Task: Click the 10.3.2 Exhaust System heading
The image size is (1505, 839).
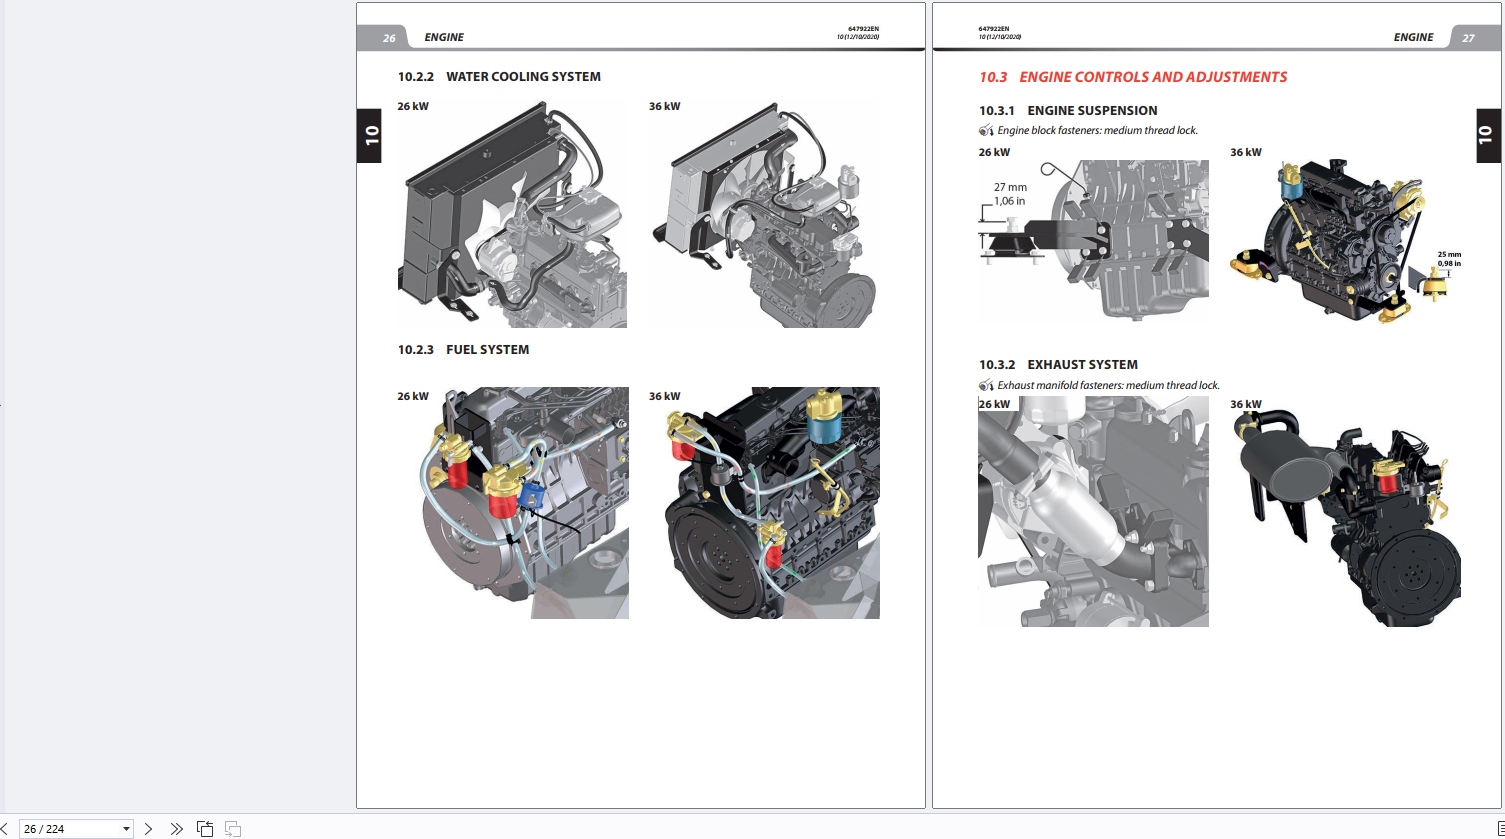Action: coord(1058,365)
